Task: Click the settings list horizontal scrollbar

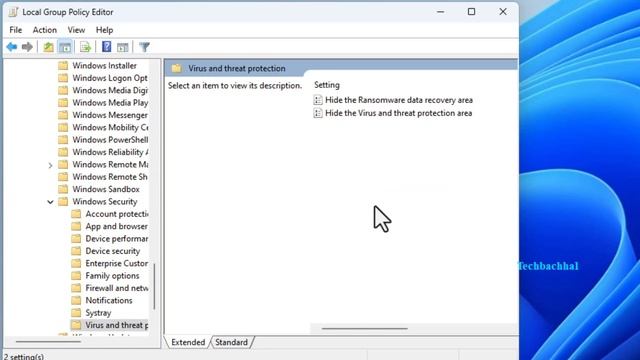Action: coord(364,328)
